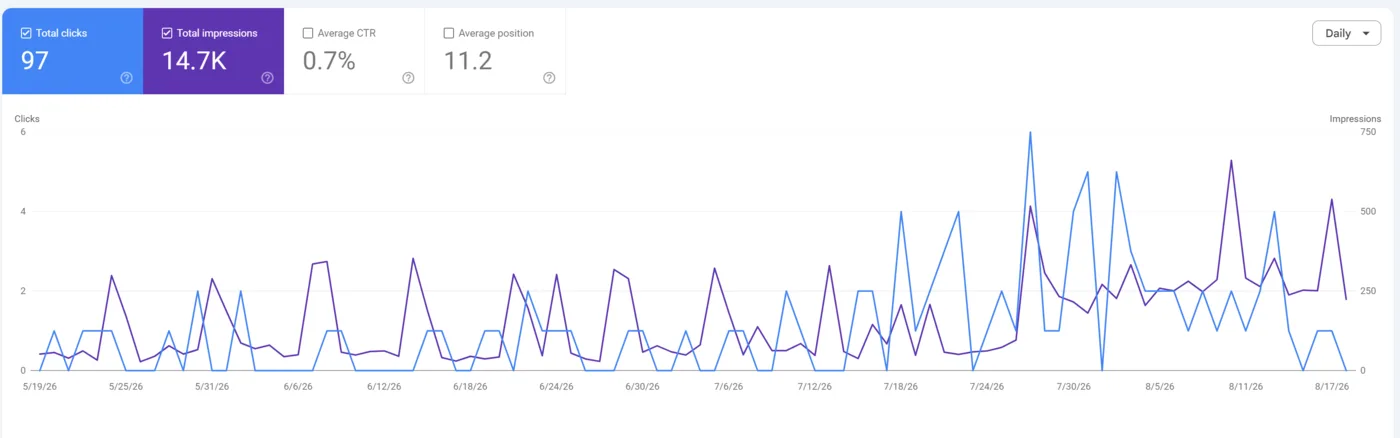This screenshot has width=1400, height=438.
Task: Click the Impressions axis title
Action: 1355,119
